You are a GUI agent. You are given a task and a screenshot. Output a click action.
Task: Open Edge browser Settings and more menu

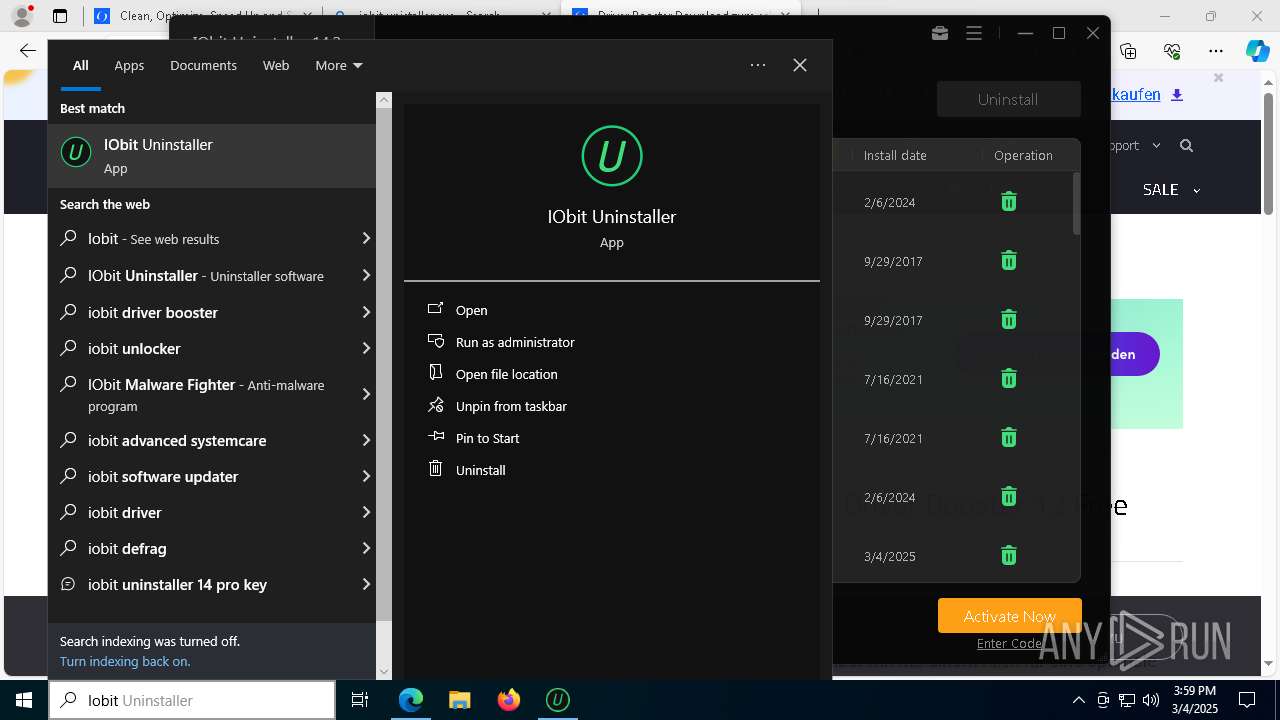click(1216, 51)
